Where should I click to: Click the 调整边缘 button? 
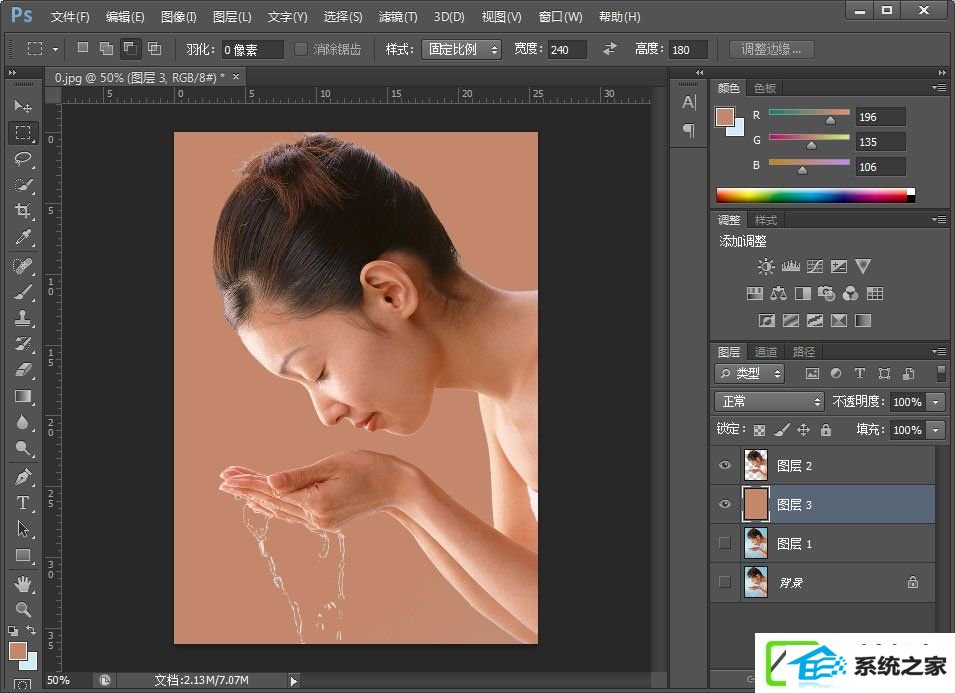click(x=771, y=49)
